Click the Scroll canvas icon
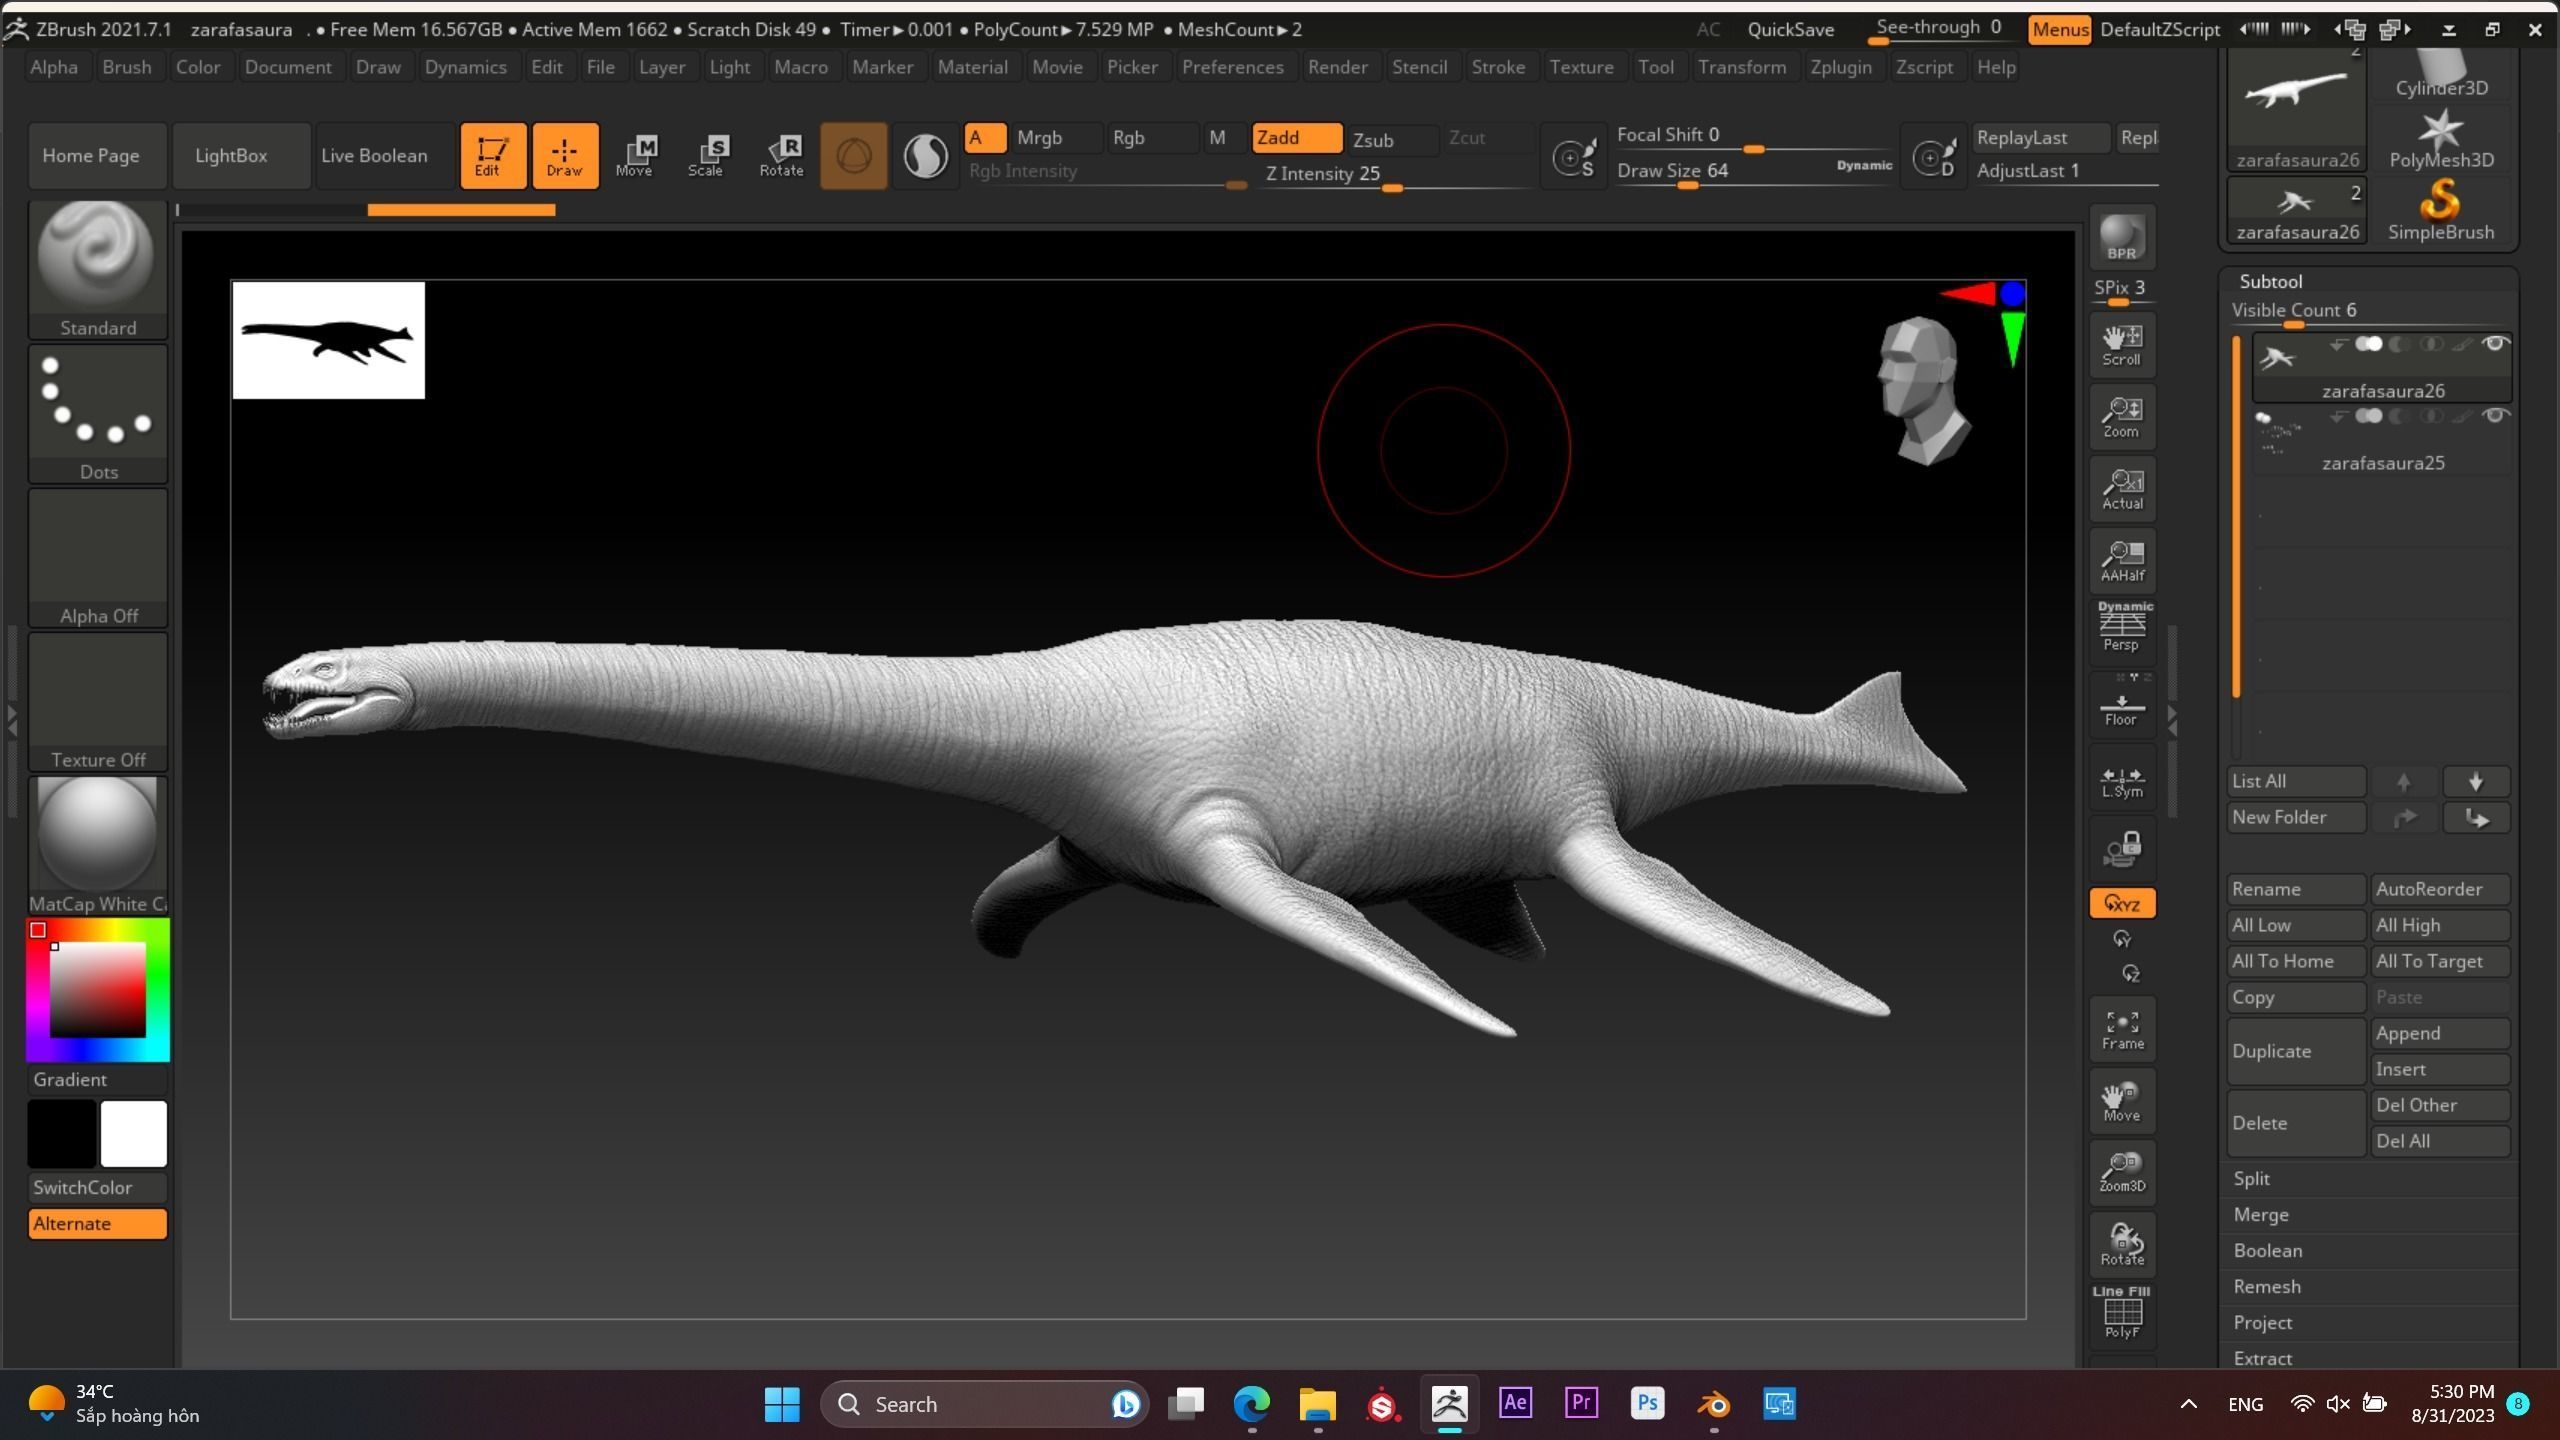The image size is (2560, 1440). click(2122, 345)
